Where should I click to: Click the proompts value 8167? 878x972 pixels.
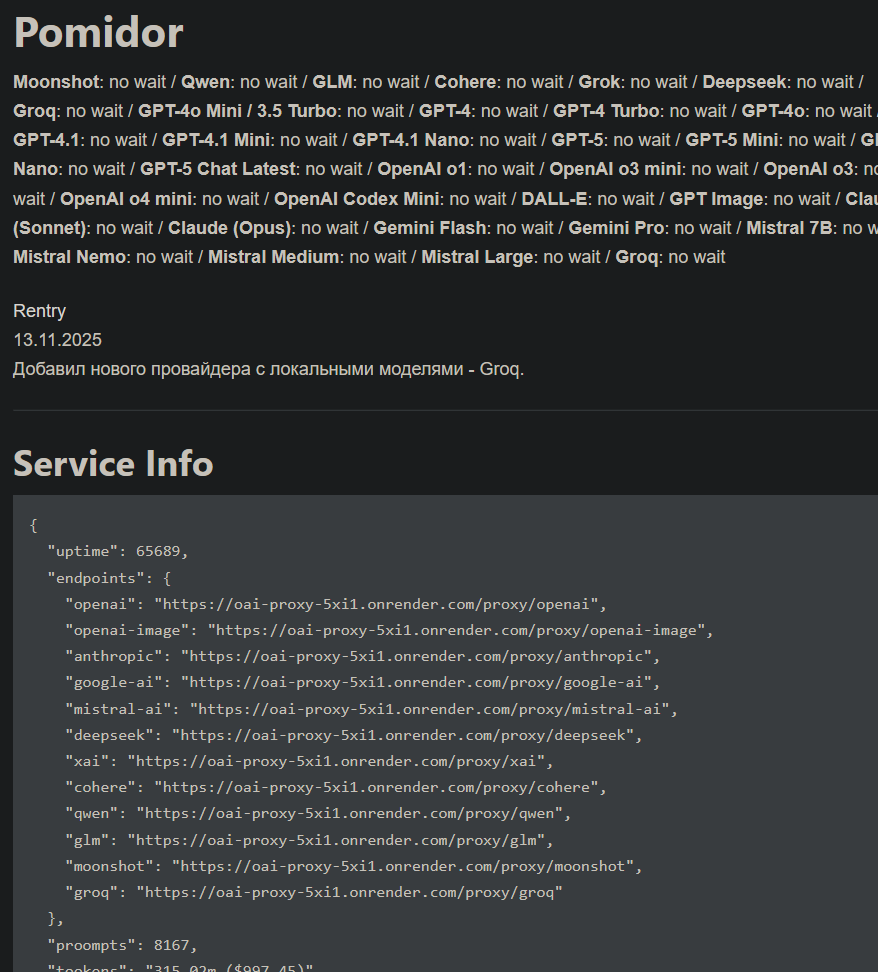click(171, 945)
